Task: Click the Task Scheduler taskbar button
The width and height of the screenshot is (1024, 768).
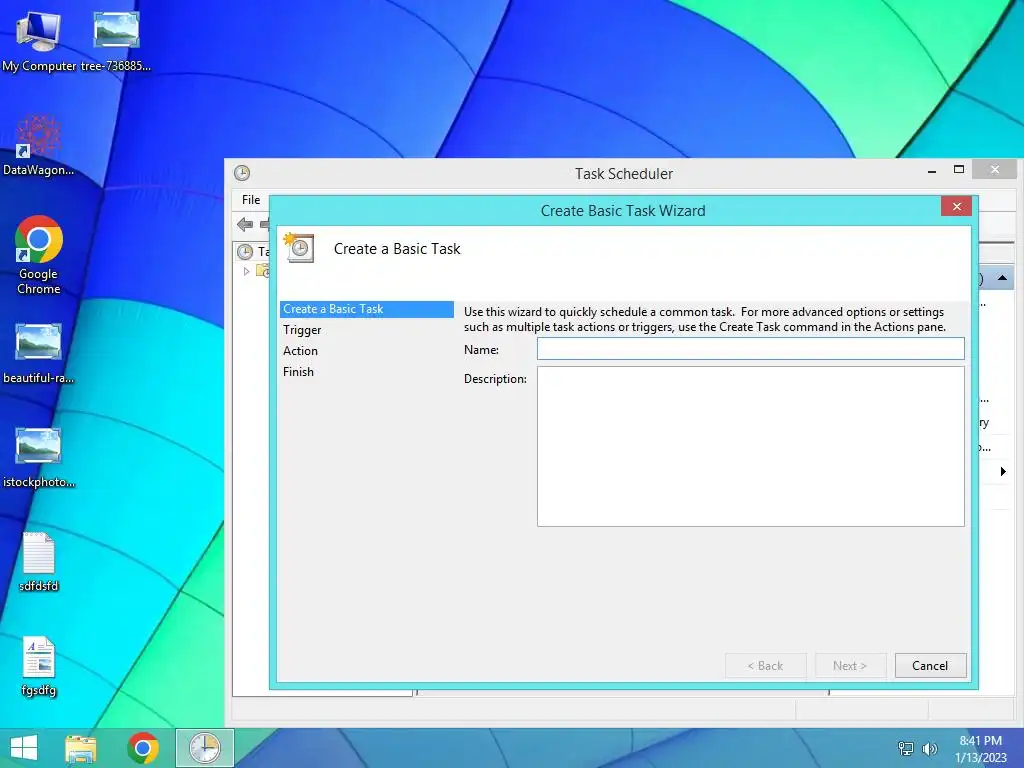Action: click(205, 748)
